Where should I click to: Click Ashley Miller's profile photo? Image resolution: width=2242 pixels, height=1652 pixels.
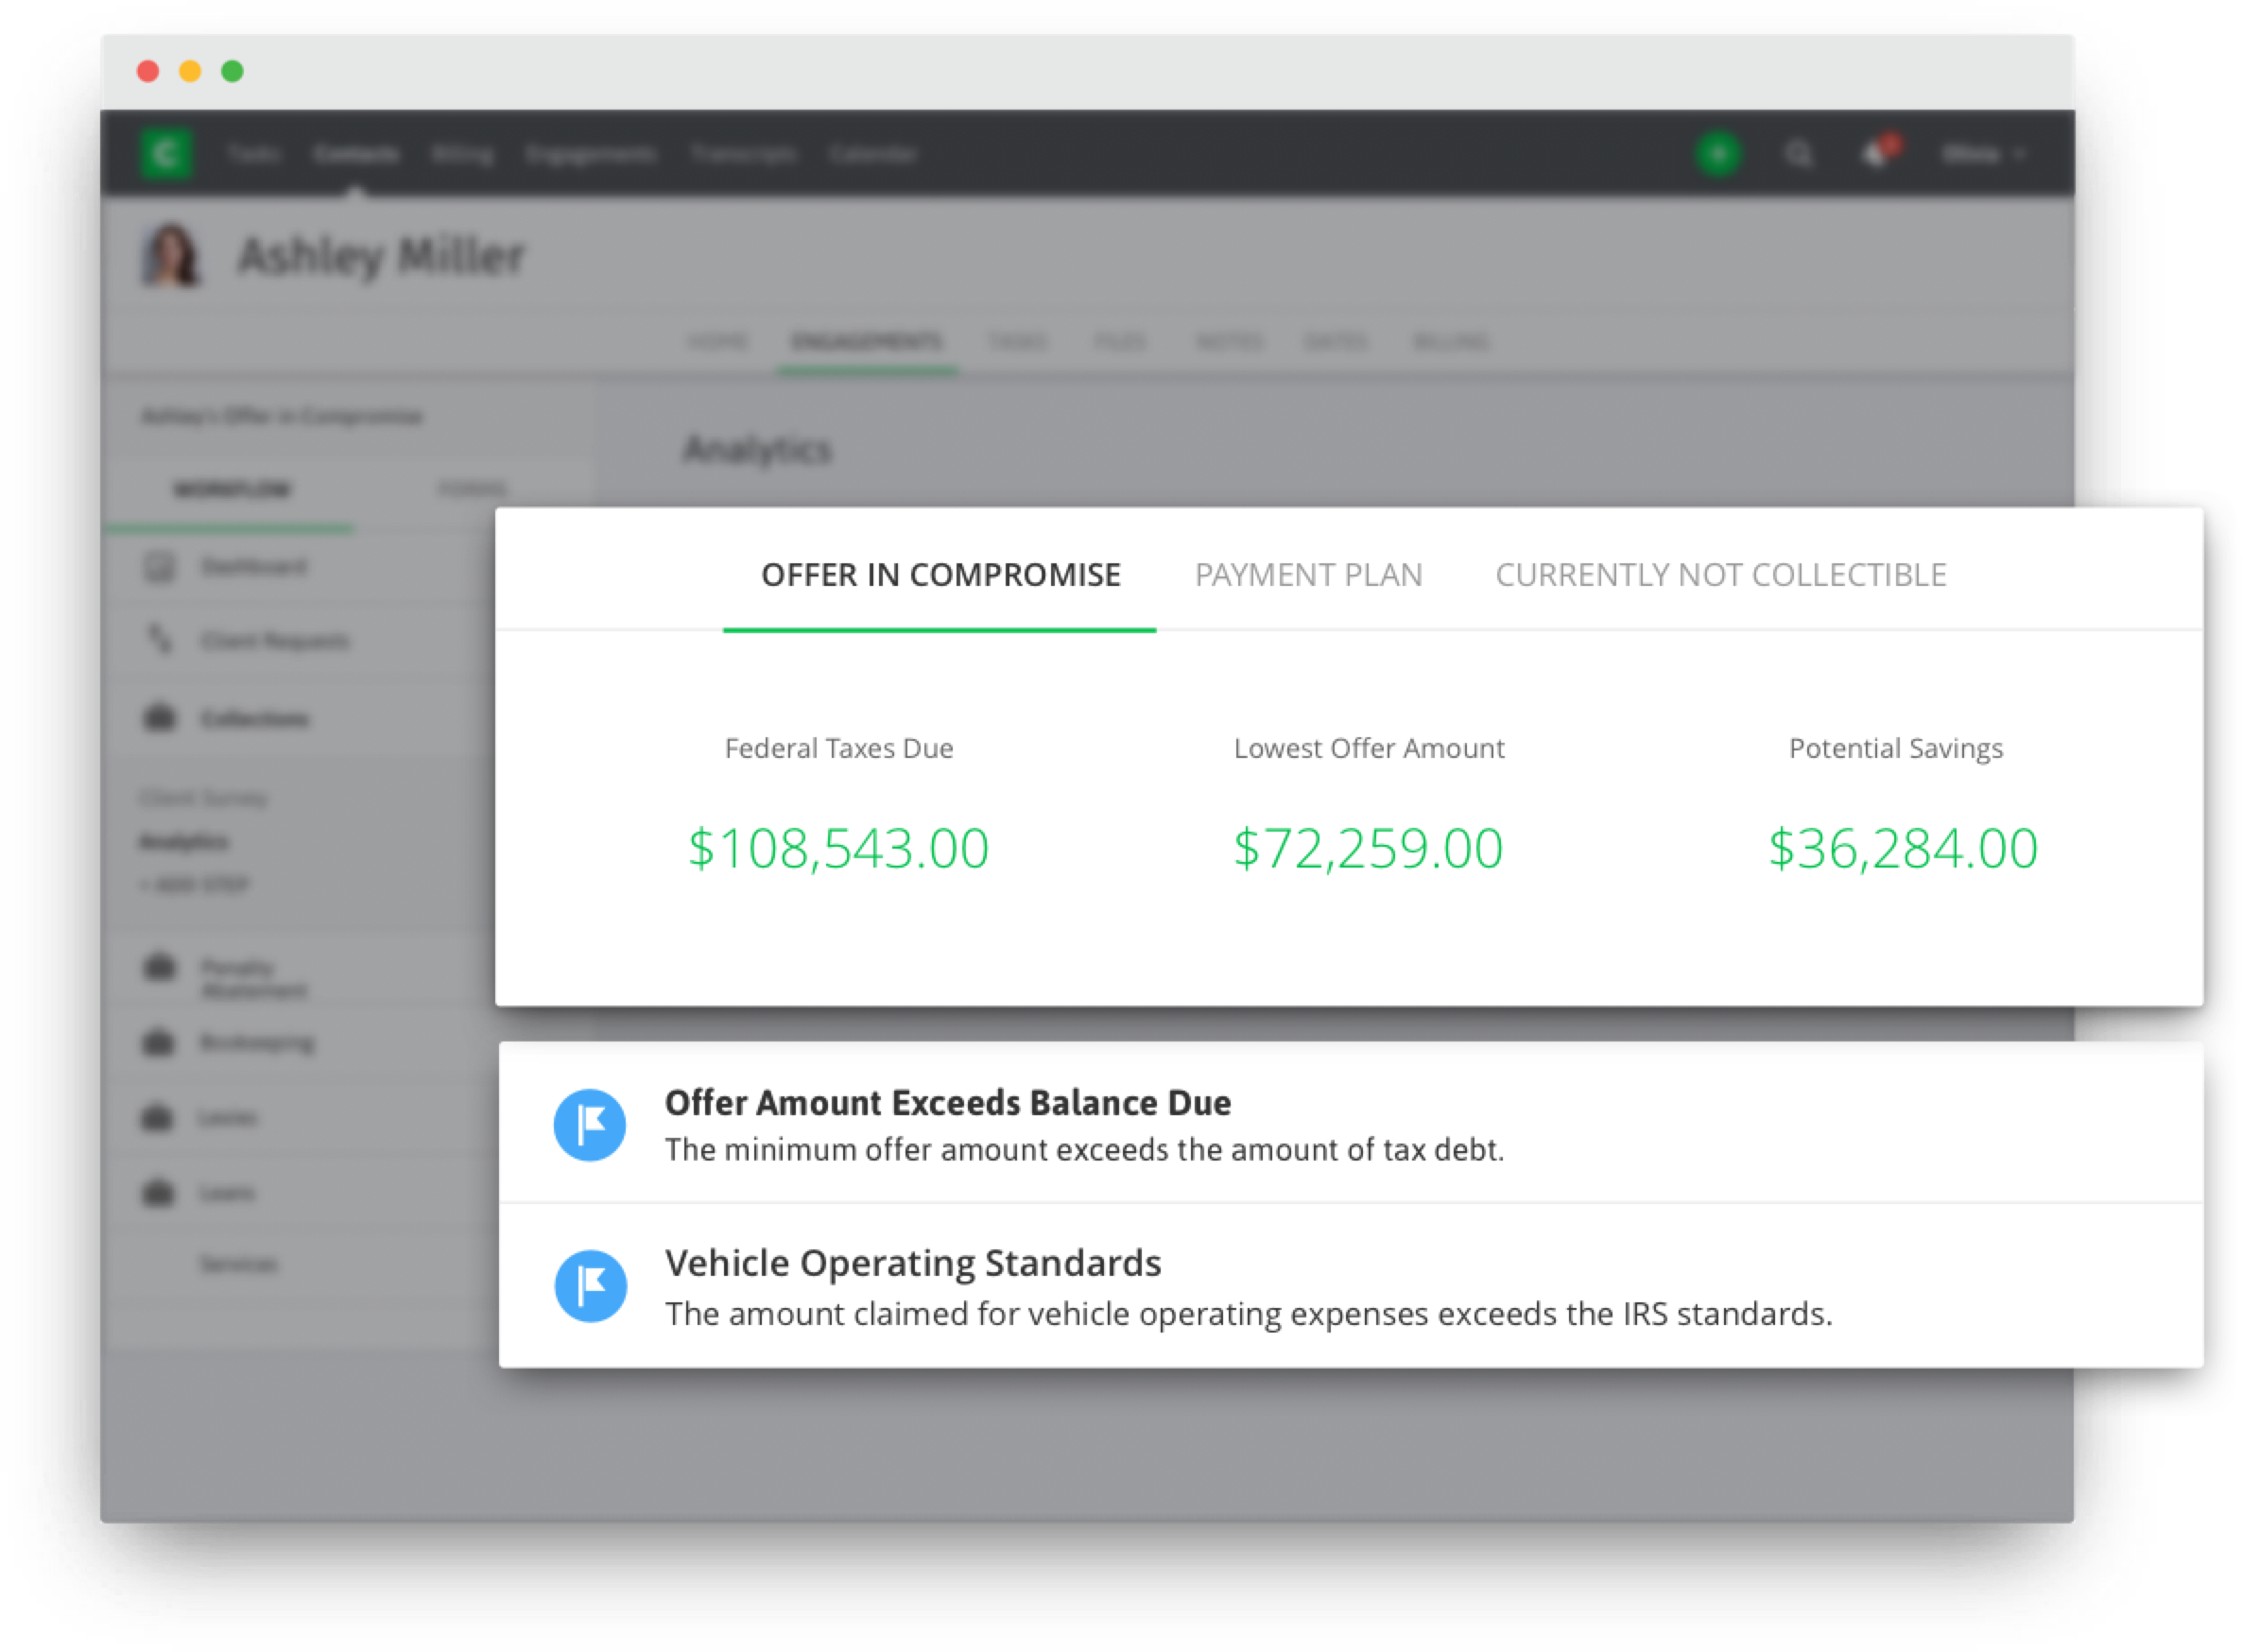click(x=171, y=255)
